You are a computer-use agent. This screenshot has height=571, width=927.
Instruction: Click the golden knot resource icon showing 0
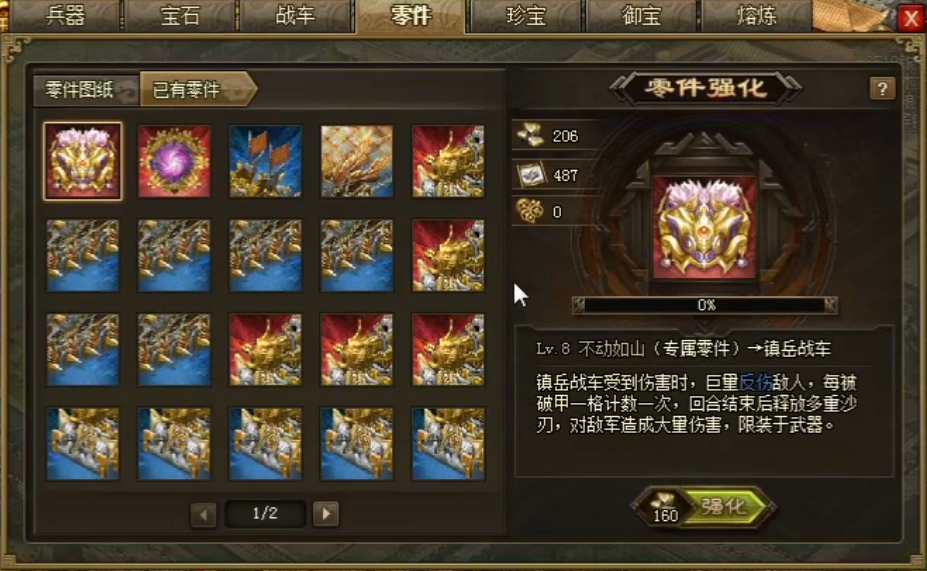click(530, 211)
